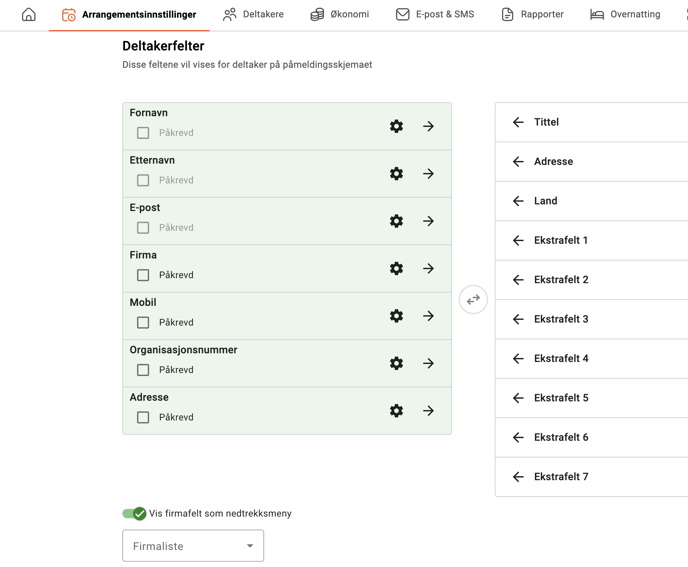This screenshot has height=567, width=688.
Task: Open the Rapporter tab
Action: click(x=532, y=15)
